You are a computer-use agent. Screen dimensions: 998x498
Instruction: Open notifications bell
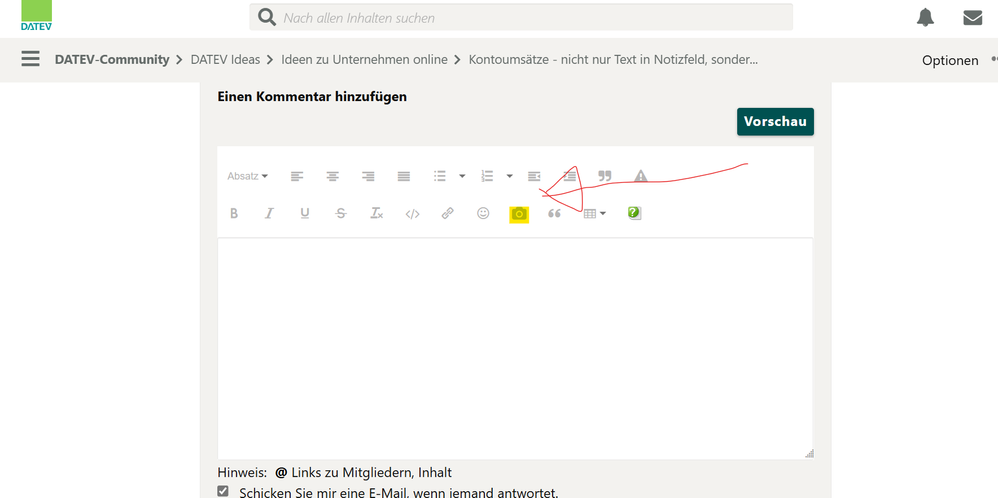click(926, 17)
